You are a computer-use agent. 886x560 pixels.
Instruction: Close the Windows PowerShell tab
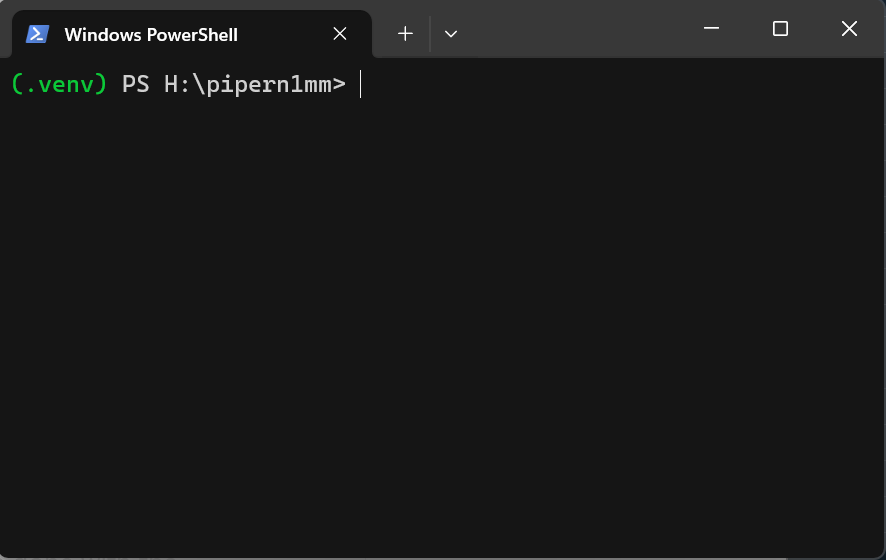[x=340, y=34]
